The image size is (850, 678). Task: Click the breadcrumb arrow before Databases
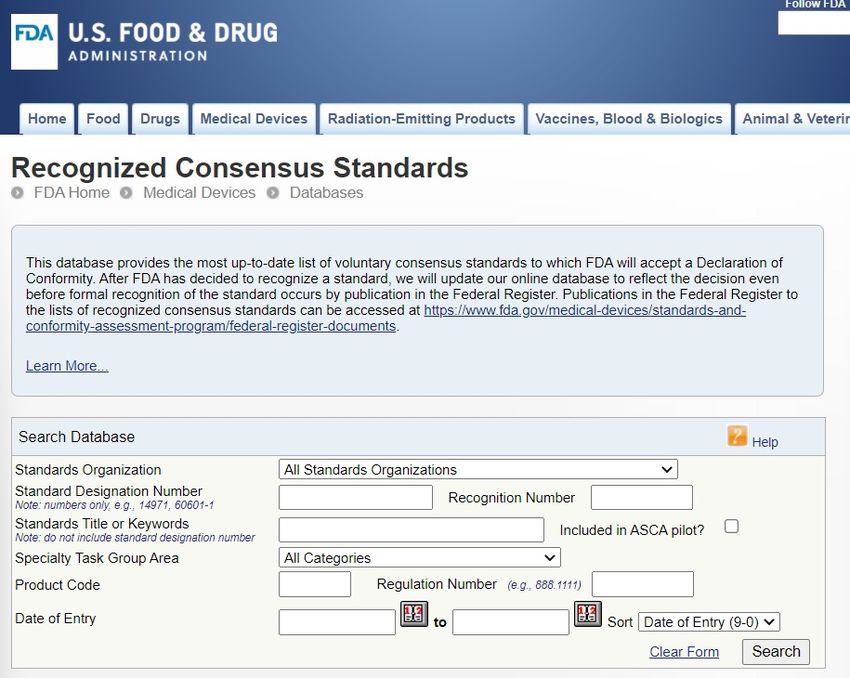click(x=273, y=193)
